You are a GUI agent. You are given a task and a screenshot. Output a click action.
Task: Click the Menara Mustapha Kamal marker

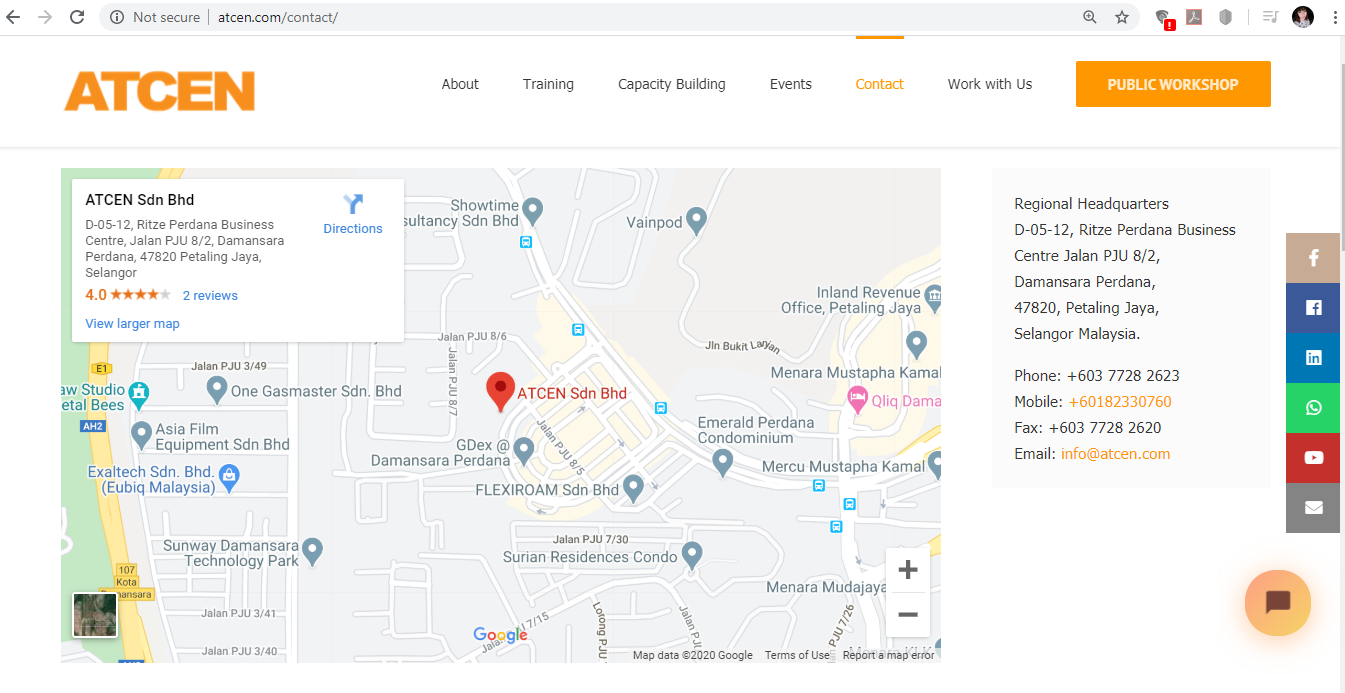[916, 346]
